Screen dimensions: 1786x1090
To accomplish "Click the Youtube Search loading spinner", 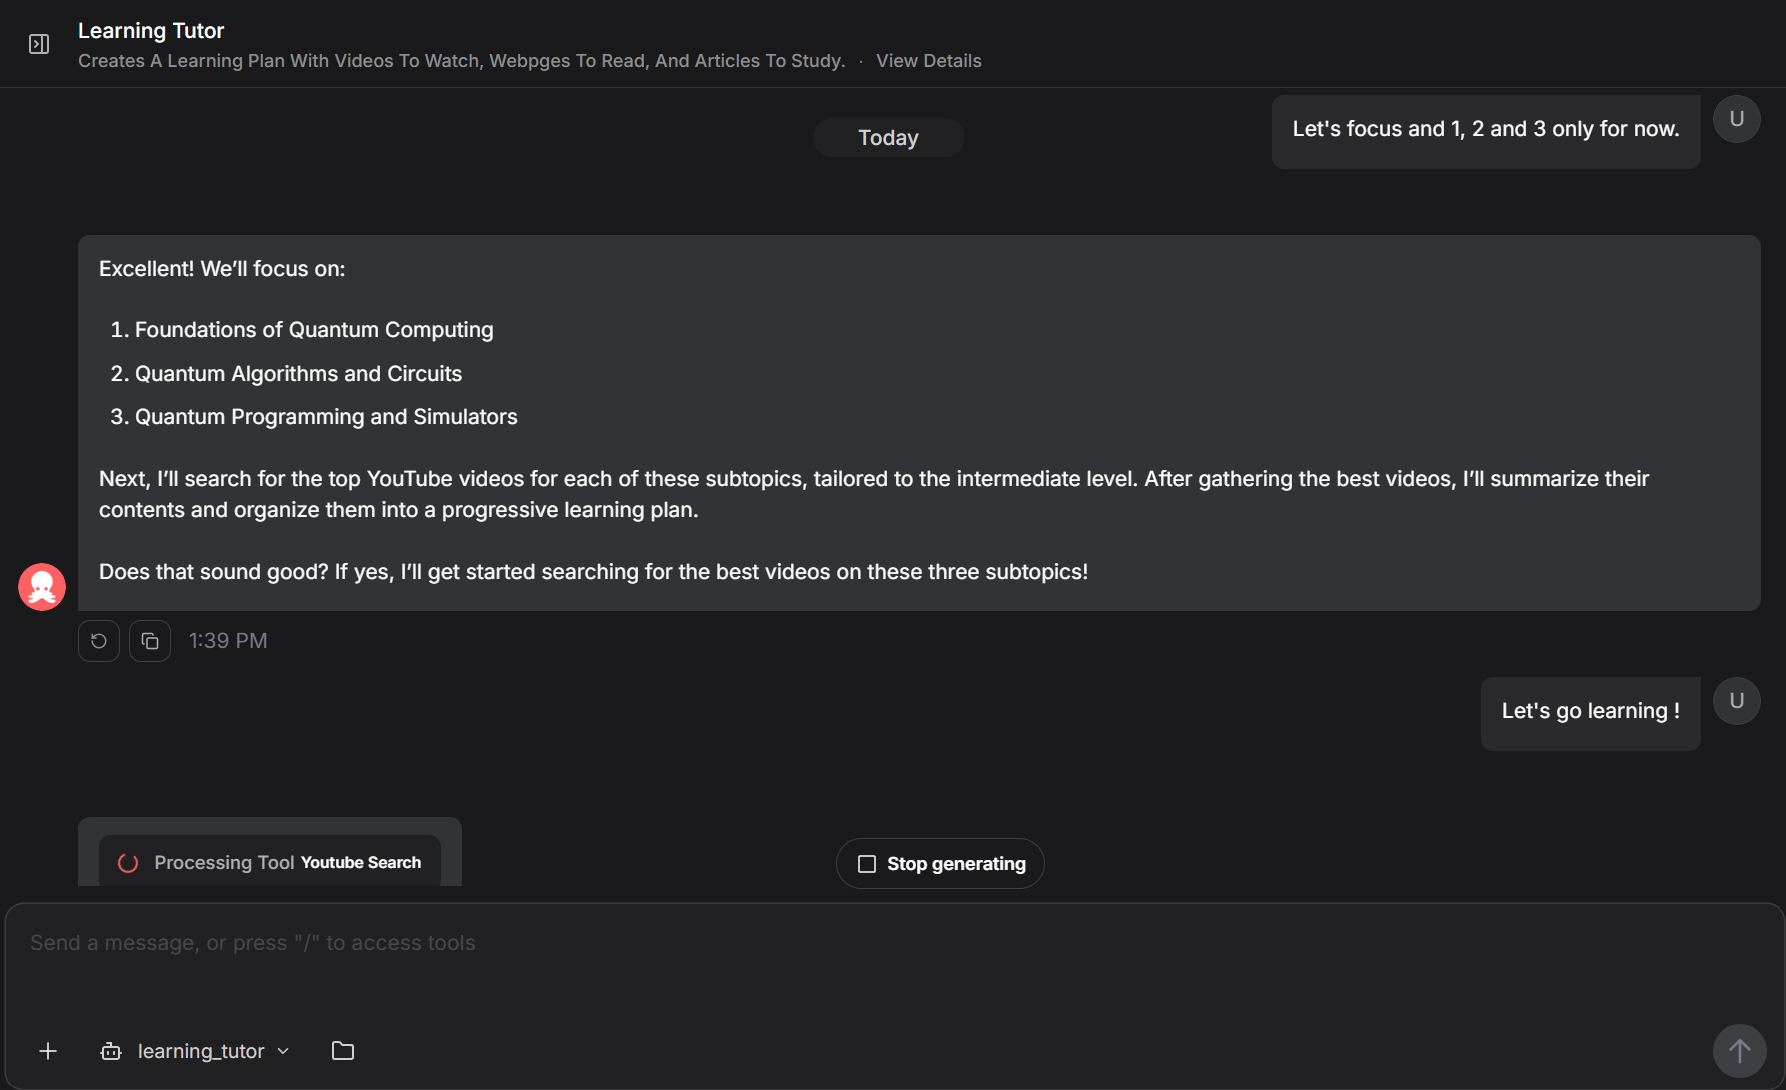I will click(x=128, y=863).
